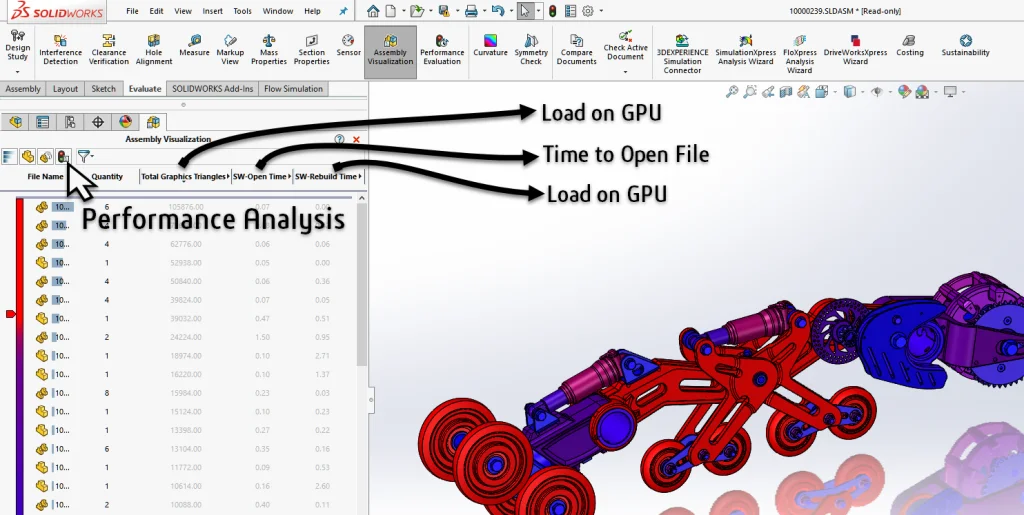Close the Assembly Visualization panel
Viewport: 1024px width, 515px height.
point(357,139)
